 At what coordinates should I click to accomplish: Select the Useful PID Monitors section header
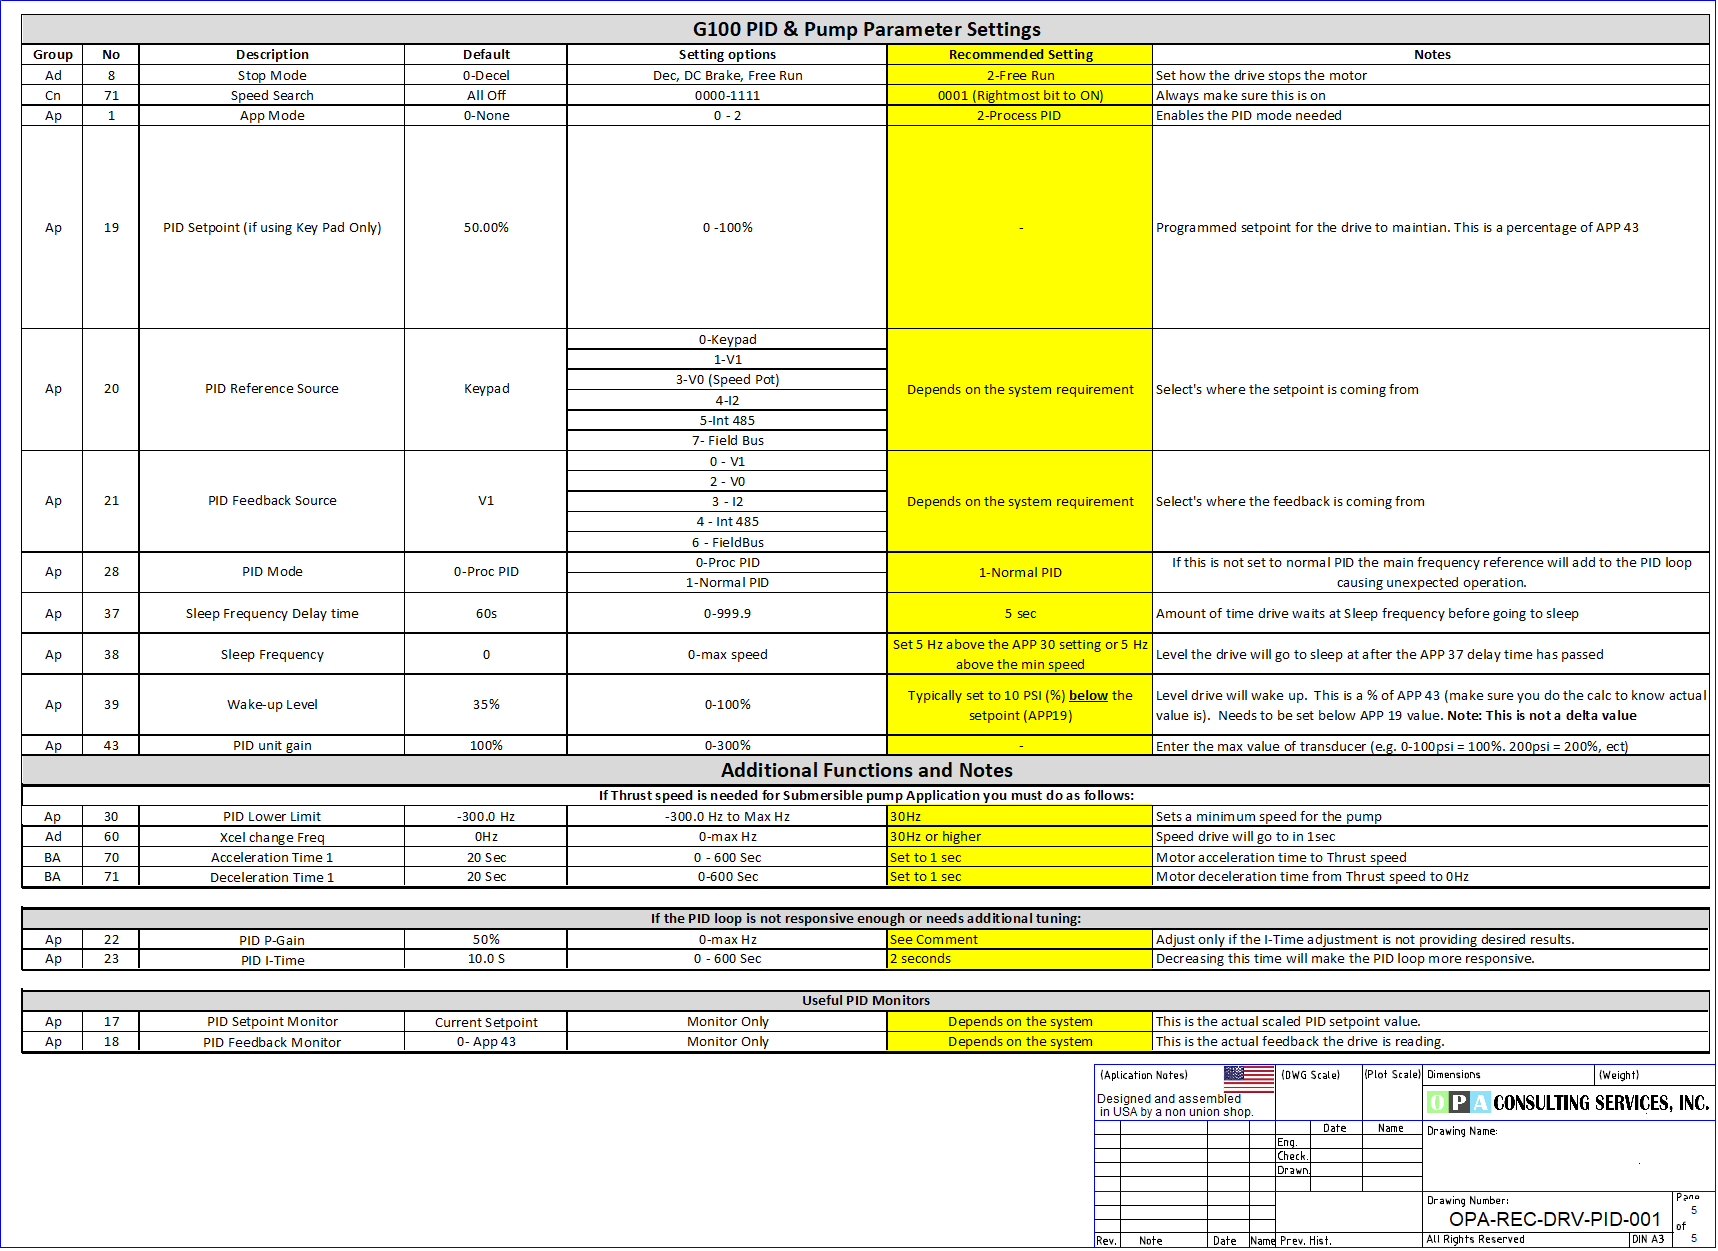coord(866,1001)
